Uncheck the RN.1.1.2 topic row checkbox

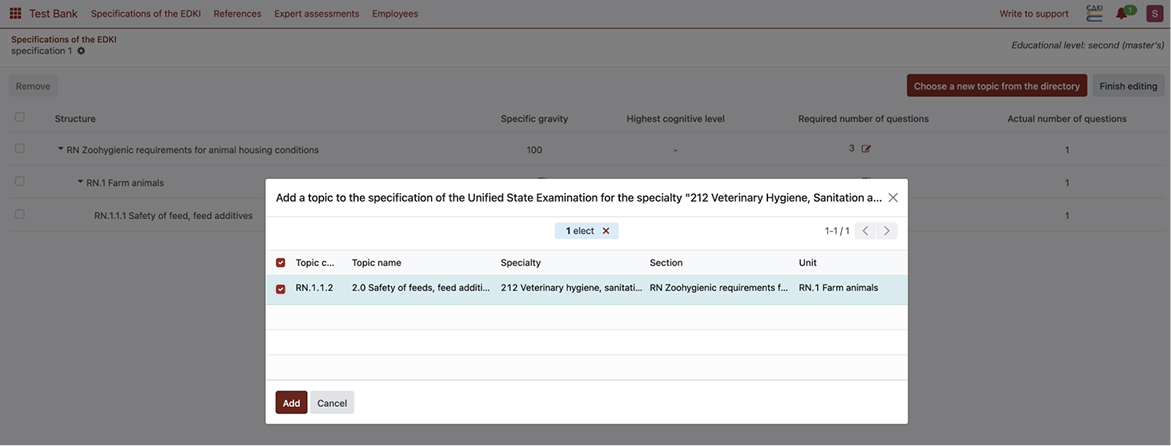coord(281,289)
